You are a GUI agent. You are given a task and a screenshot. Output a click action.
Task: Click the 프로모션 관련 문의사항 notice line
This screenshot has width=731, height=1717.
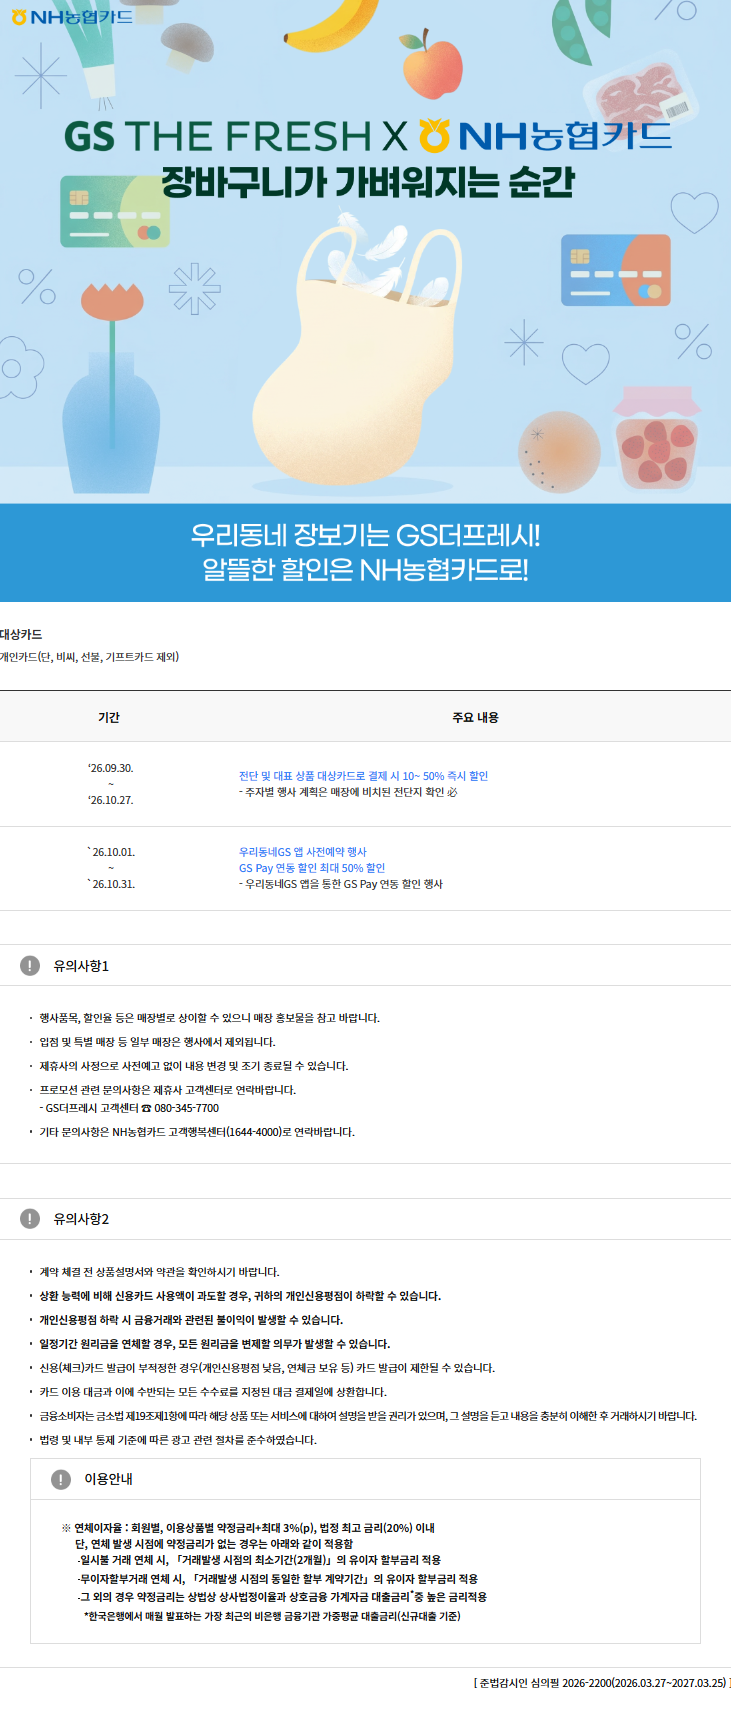click(167, 1090)
